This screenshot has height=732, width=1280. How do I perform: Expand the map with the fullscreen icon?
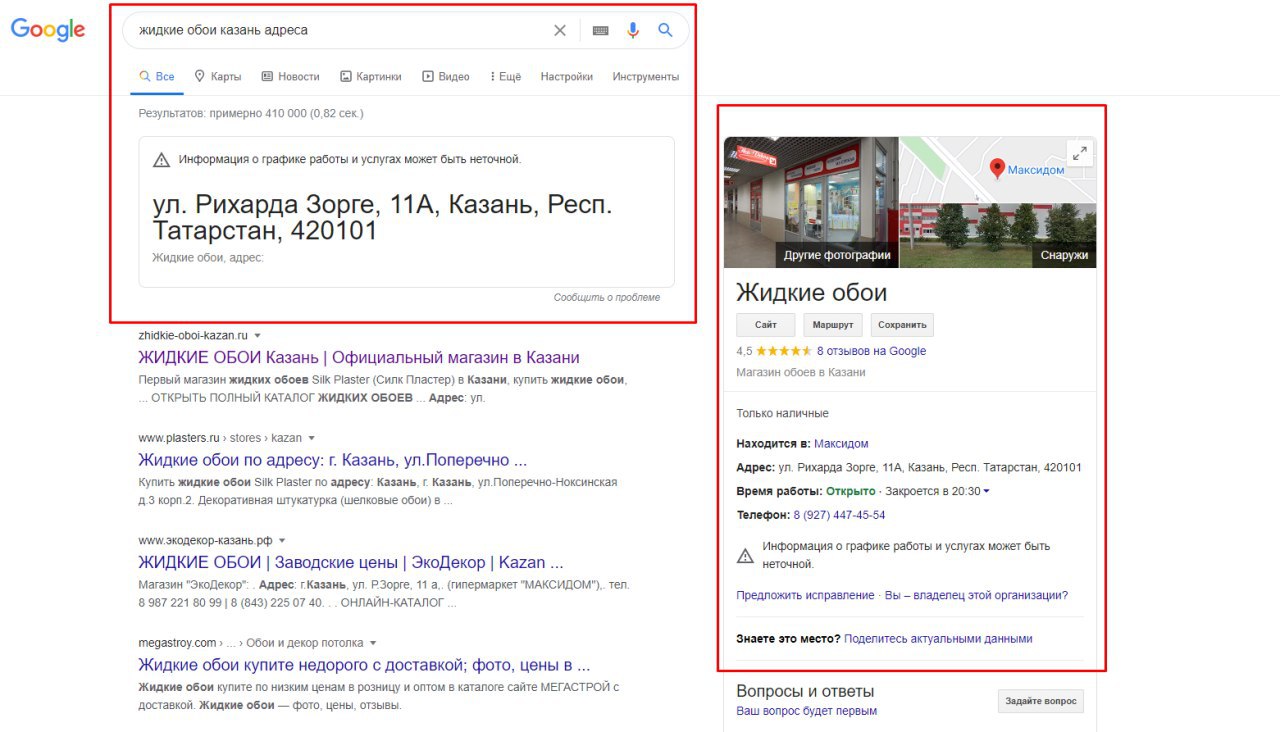[x=1080, y=153]
